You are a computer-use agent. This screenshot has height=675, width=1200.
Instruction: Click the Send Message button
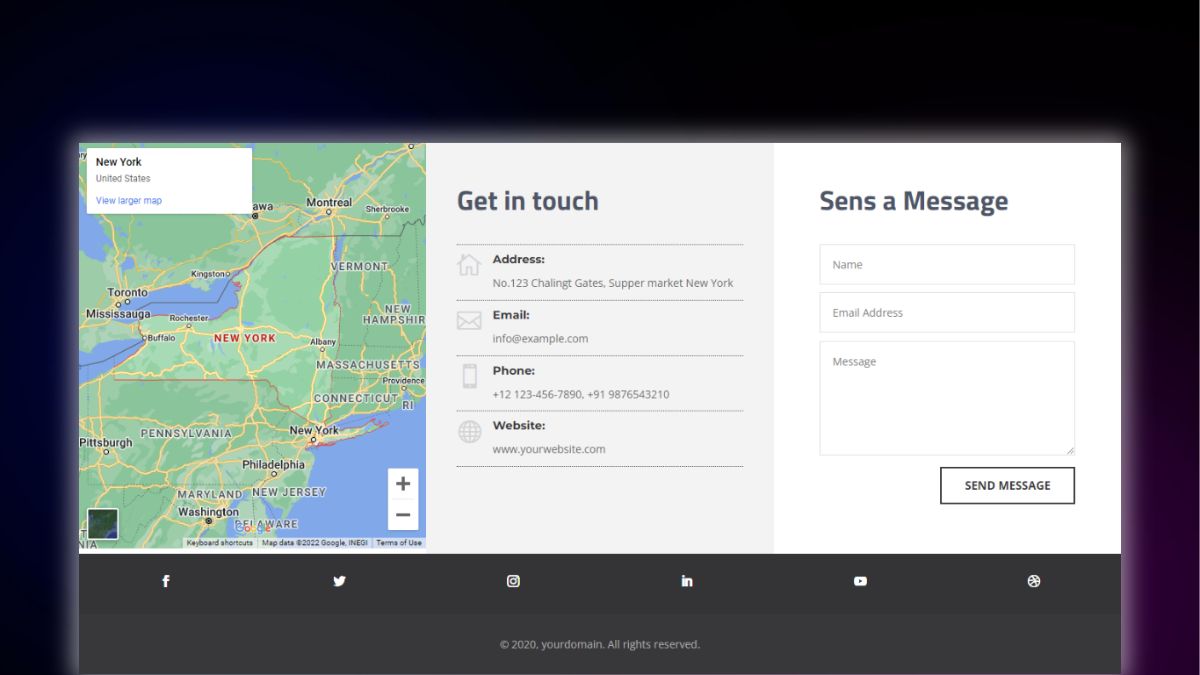(x=1007, y=485)
